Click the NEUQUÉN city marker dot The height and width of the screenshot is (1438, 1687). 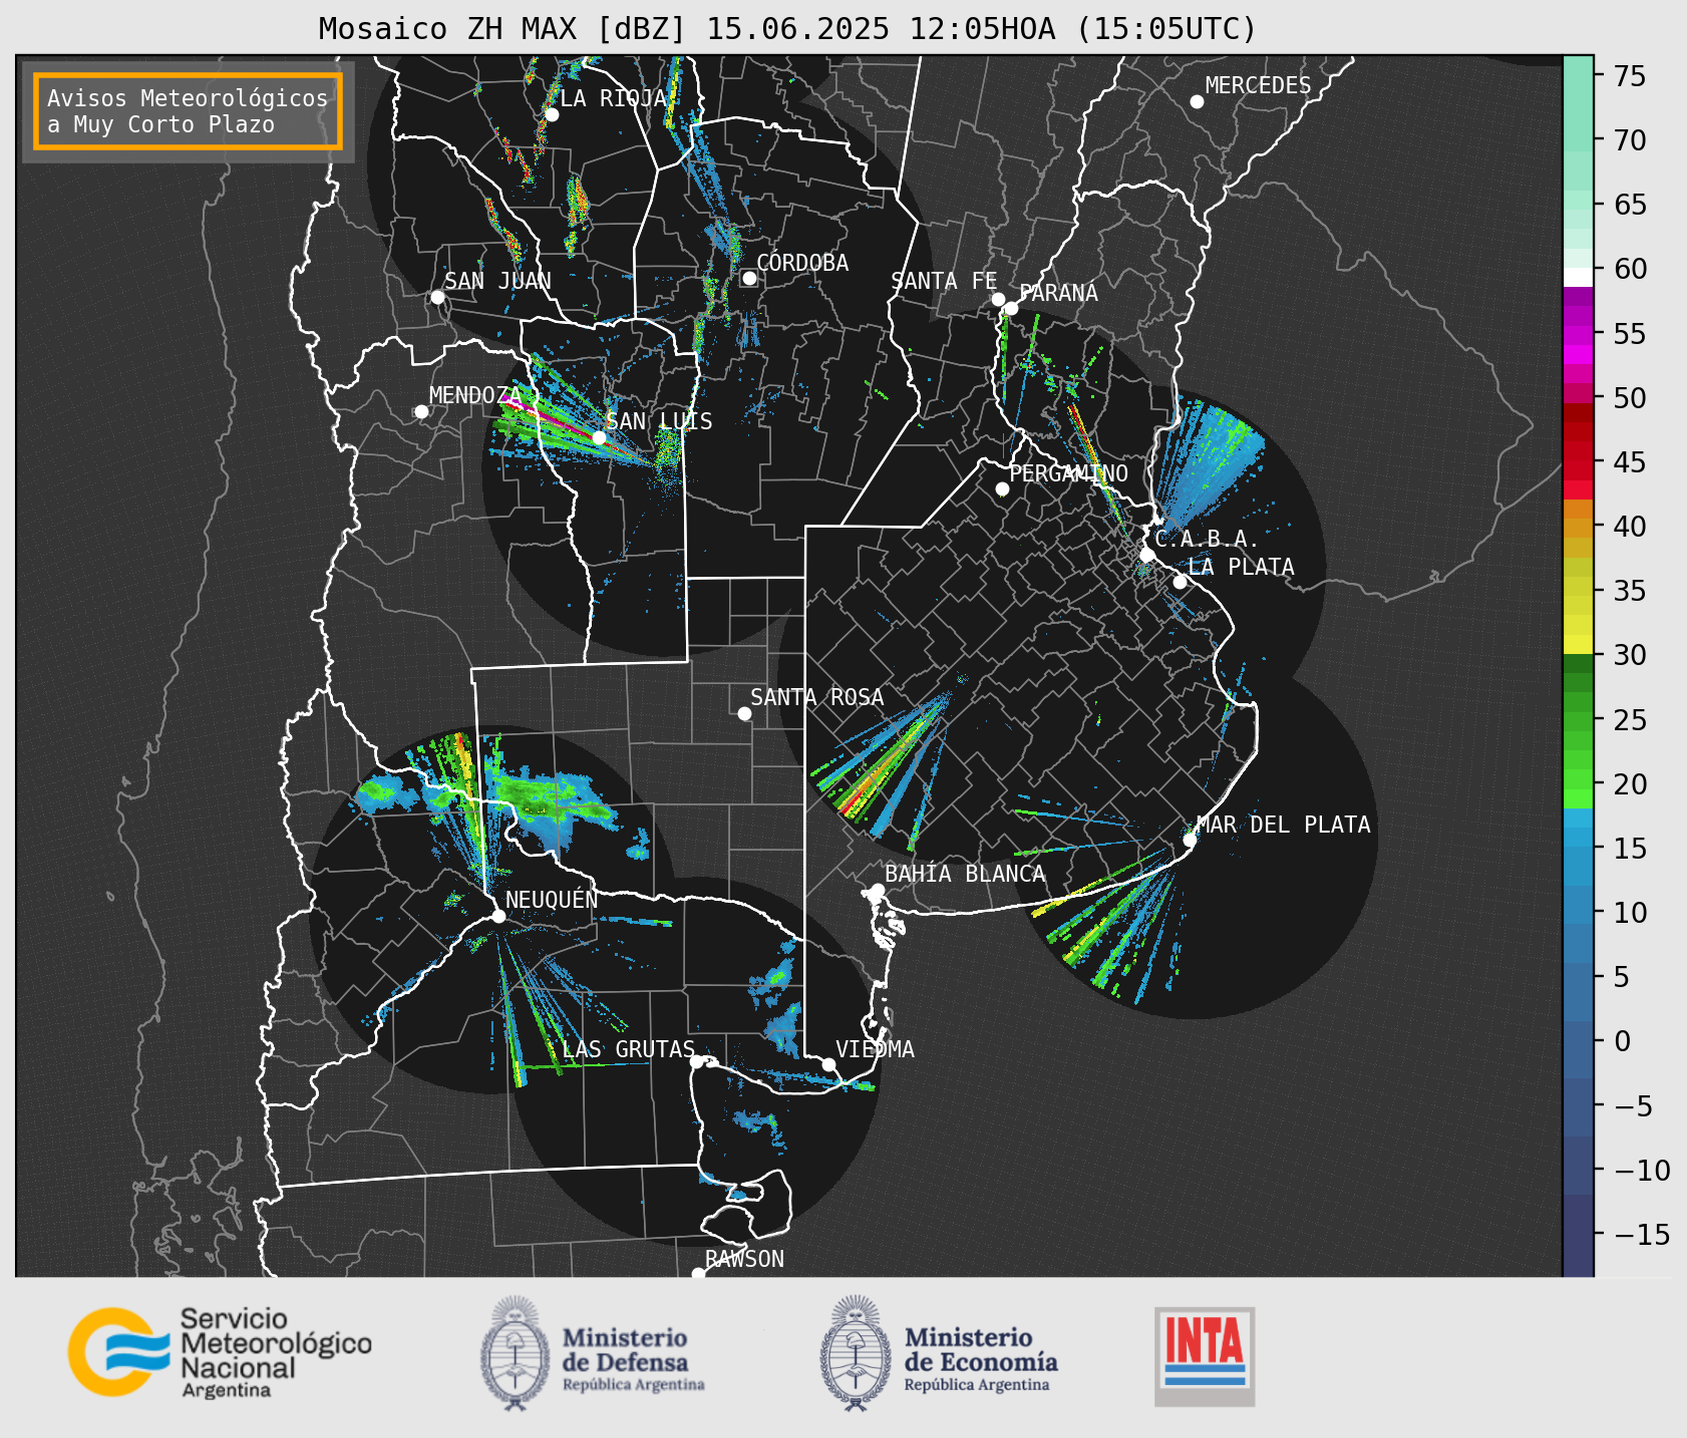tap(498, 916)
